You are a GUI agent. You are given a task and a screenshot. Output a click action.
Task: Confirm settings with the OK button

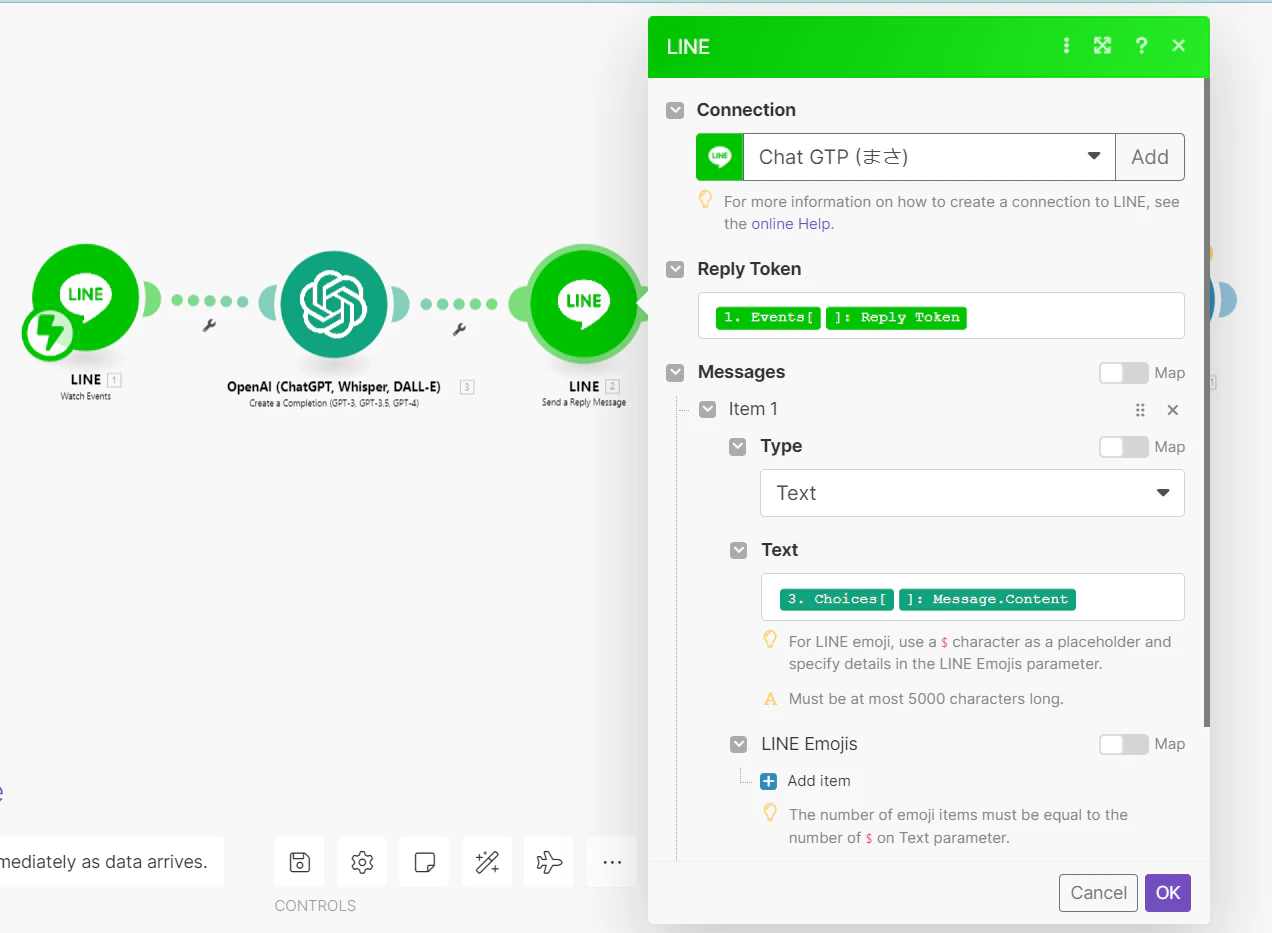tap(1168, 893)
